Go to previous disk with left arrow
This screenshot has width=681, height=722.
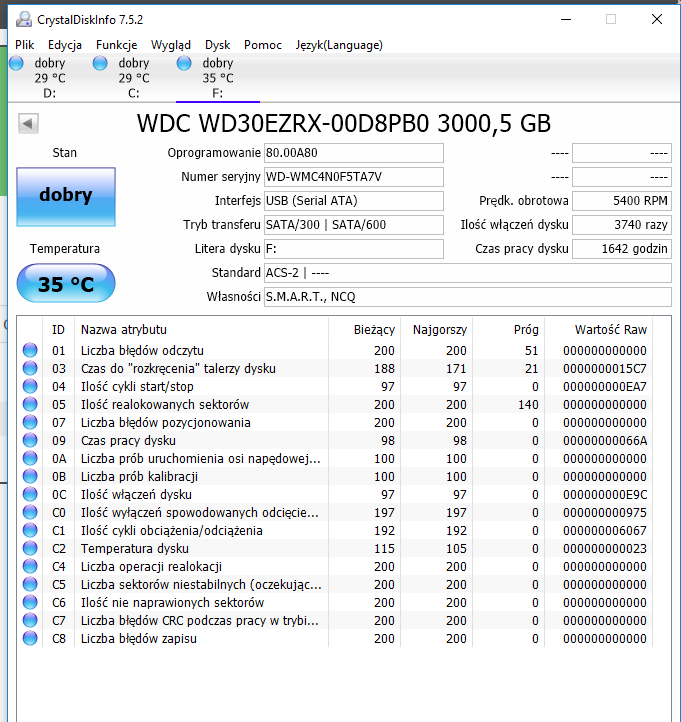[x=28, y=123]
